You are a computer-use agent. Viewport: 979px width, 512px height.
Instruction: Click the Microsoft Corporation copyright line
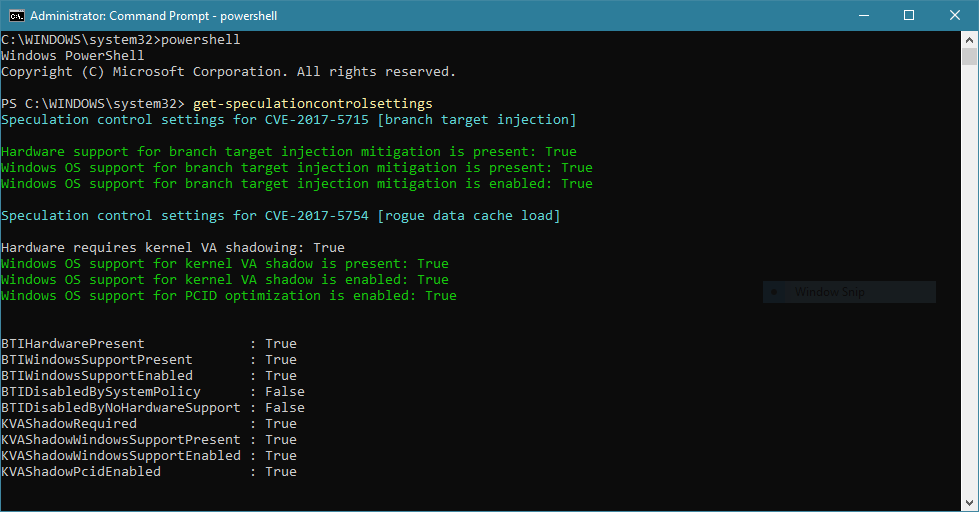(228, 72)
